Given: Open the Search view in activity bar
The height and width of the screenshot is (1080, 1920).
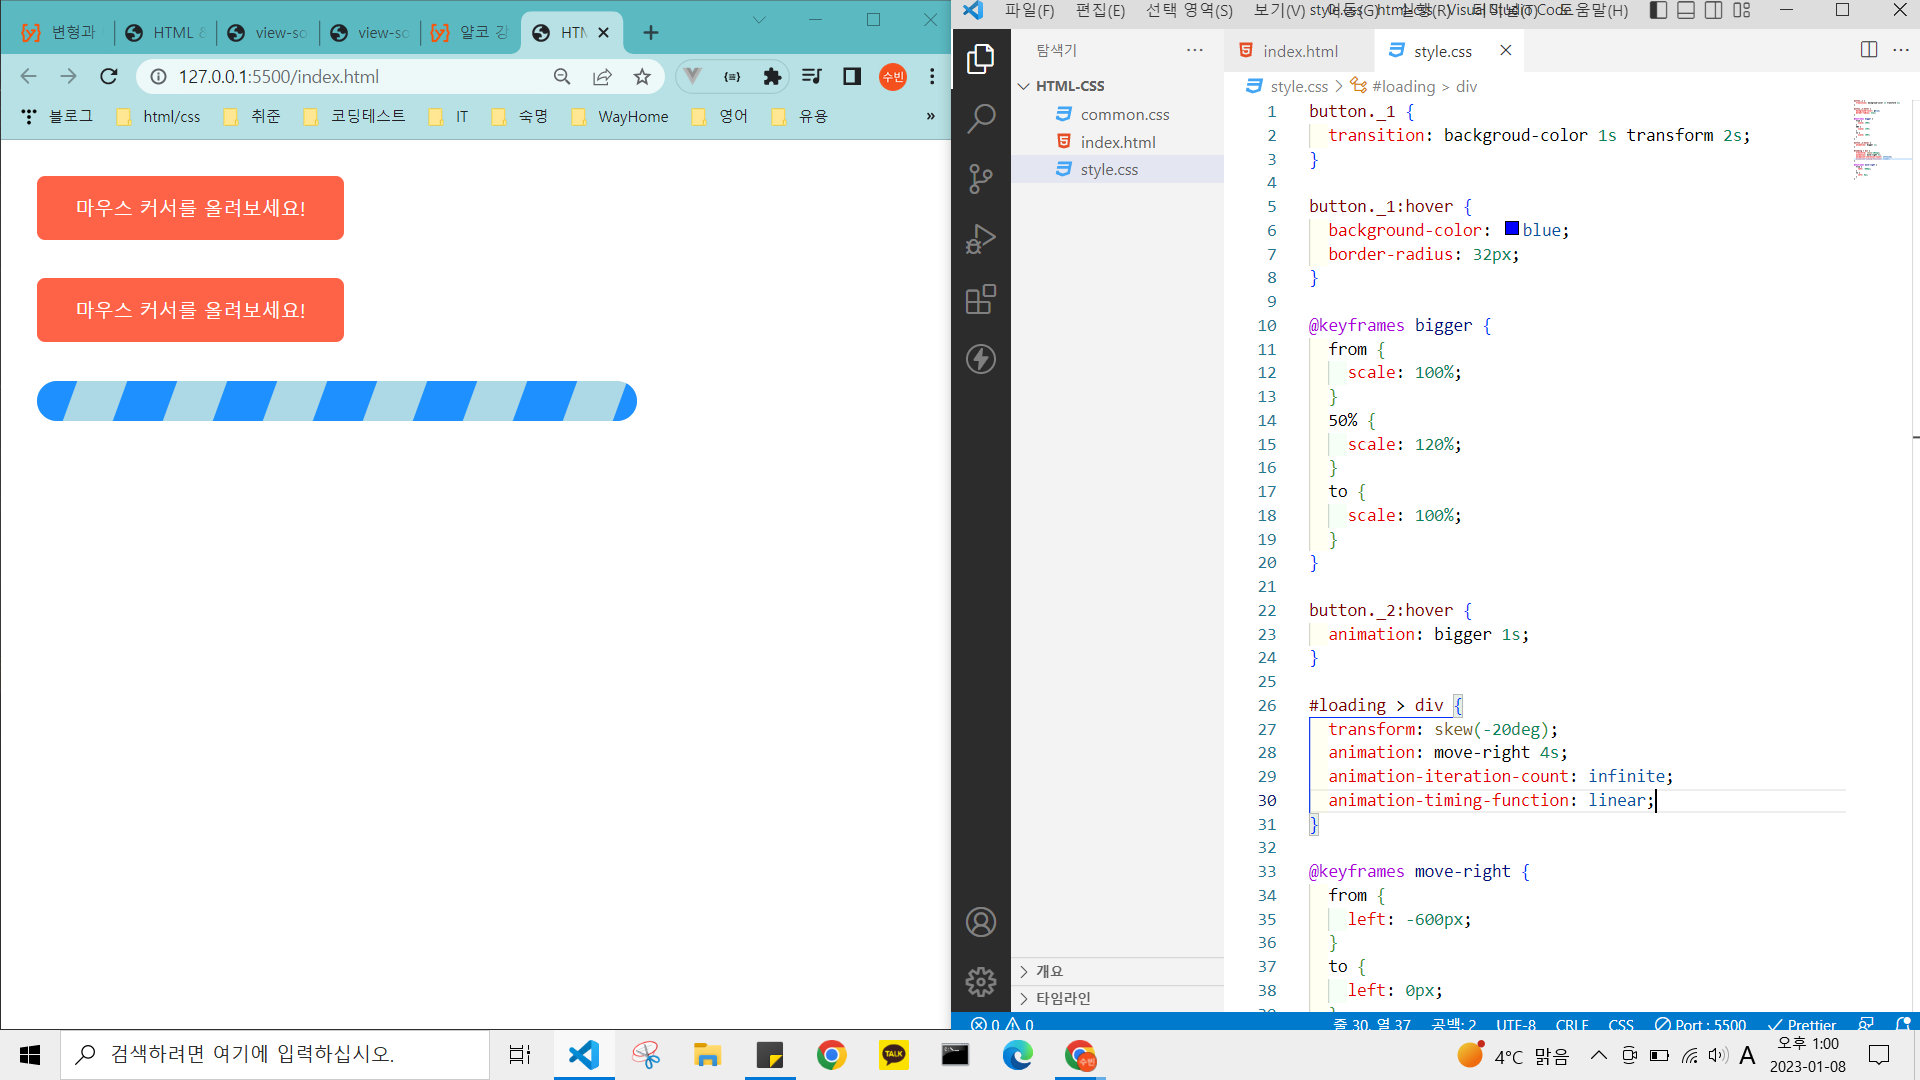Looking at the screenshot, I should tap(981, 119).
